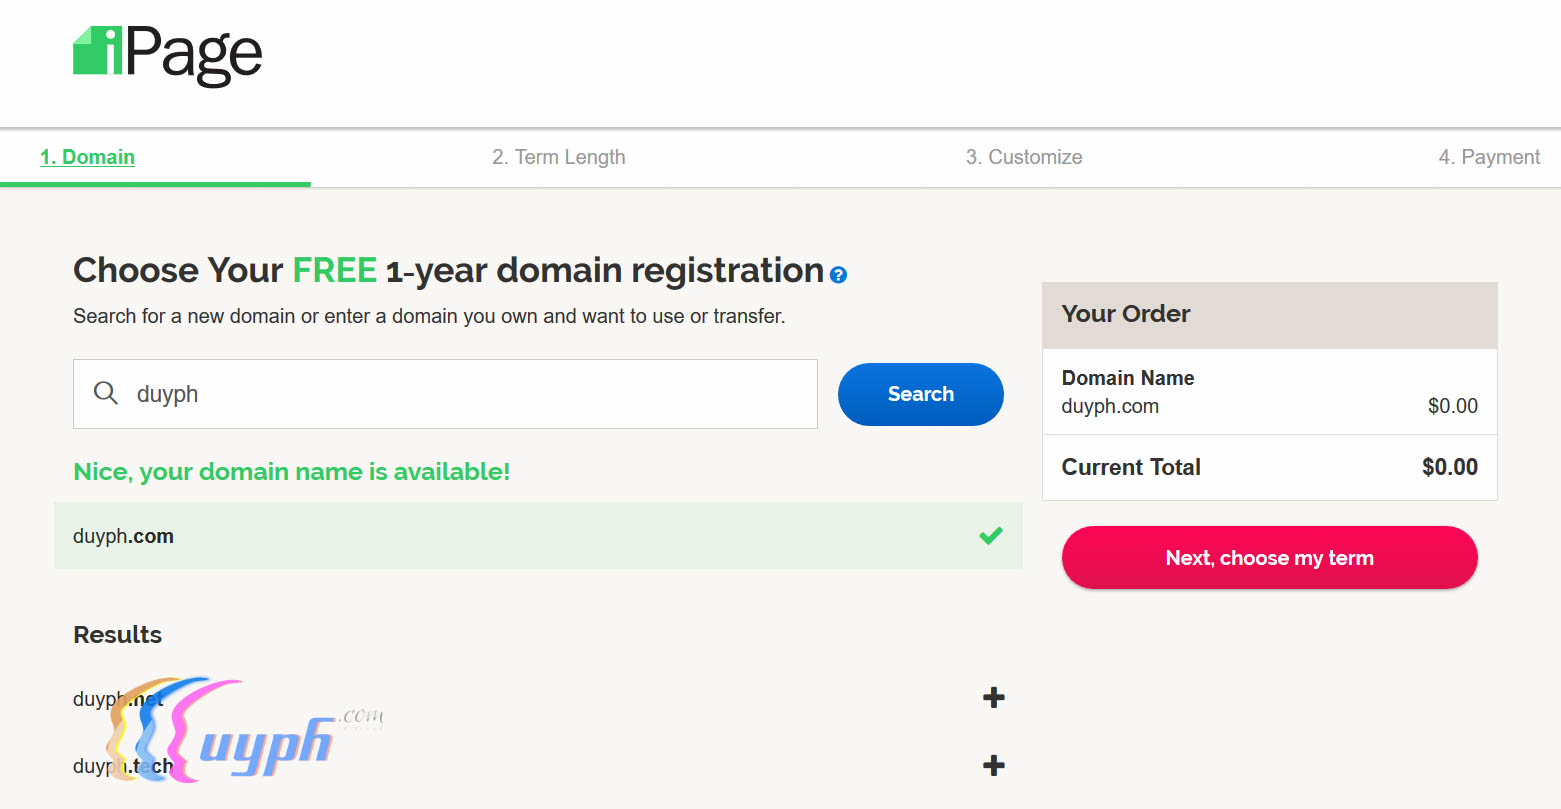This screenshot has height=809, width=1561.
Task: Click duyph.com in the order summary
Action: point(1110,406)
